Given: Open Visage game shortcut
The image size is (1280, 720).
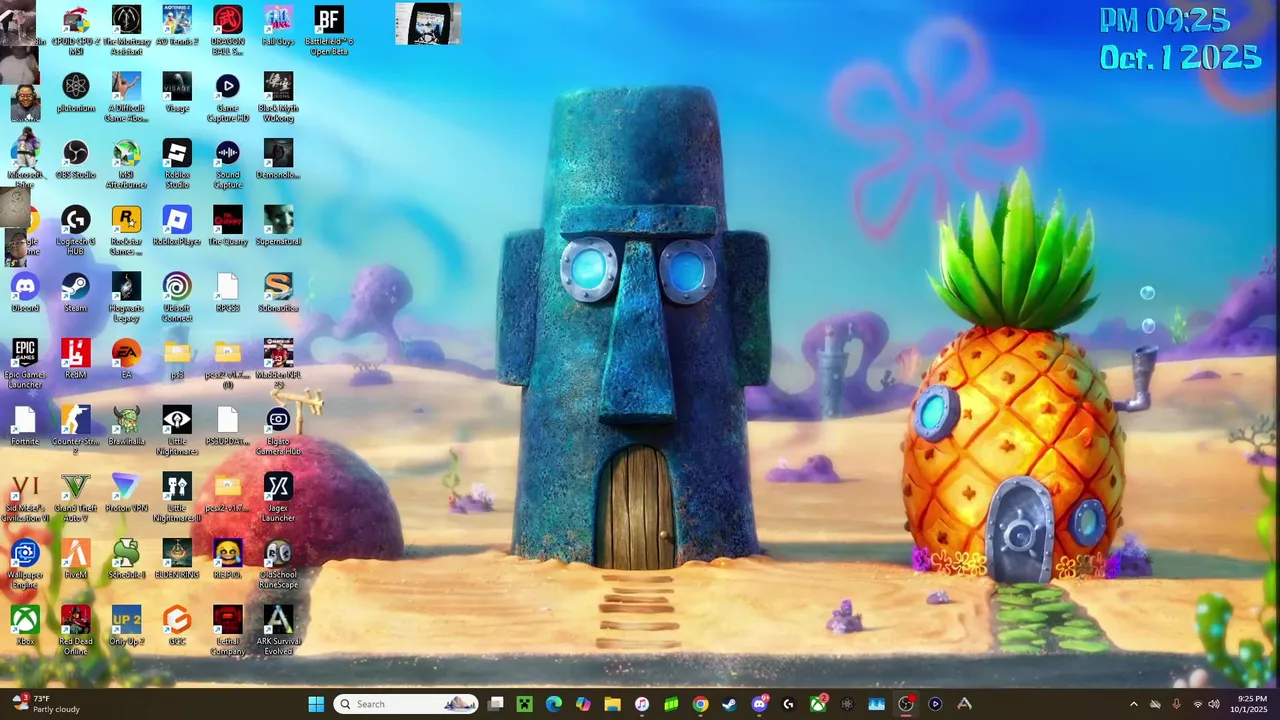Looking at the screenshot, I should pos(177,93).
